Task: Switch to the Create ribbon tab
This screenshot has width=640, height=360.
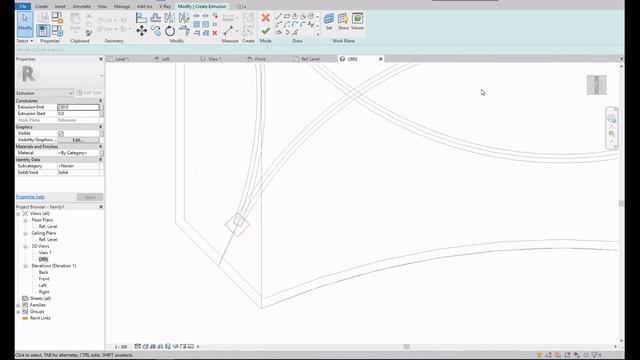Action: tap(41, 7)
